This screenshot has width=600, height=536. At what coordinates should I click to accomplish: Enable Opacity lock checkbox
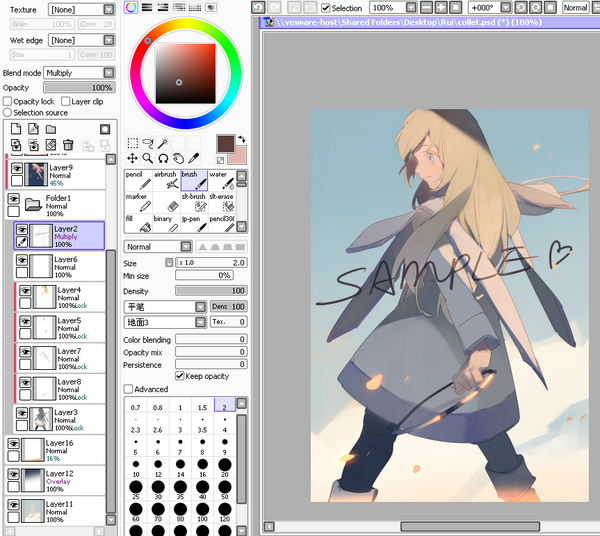coord(7,101)
